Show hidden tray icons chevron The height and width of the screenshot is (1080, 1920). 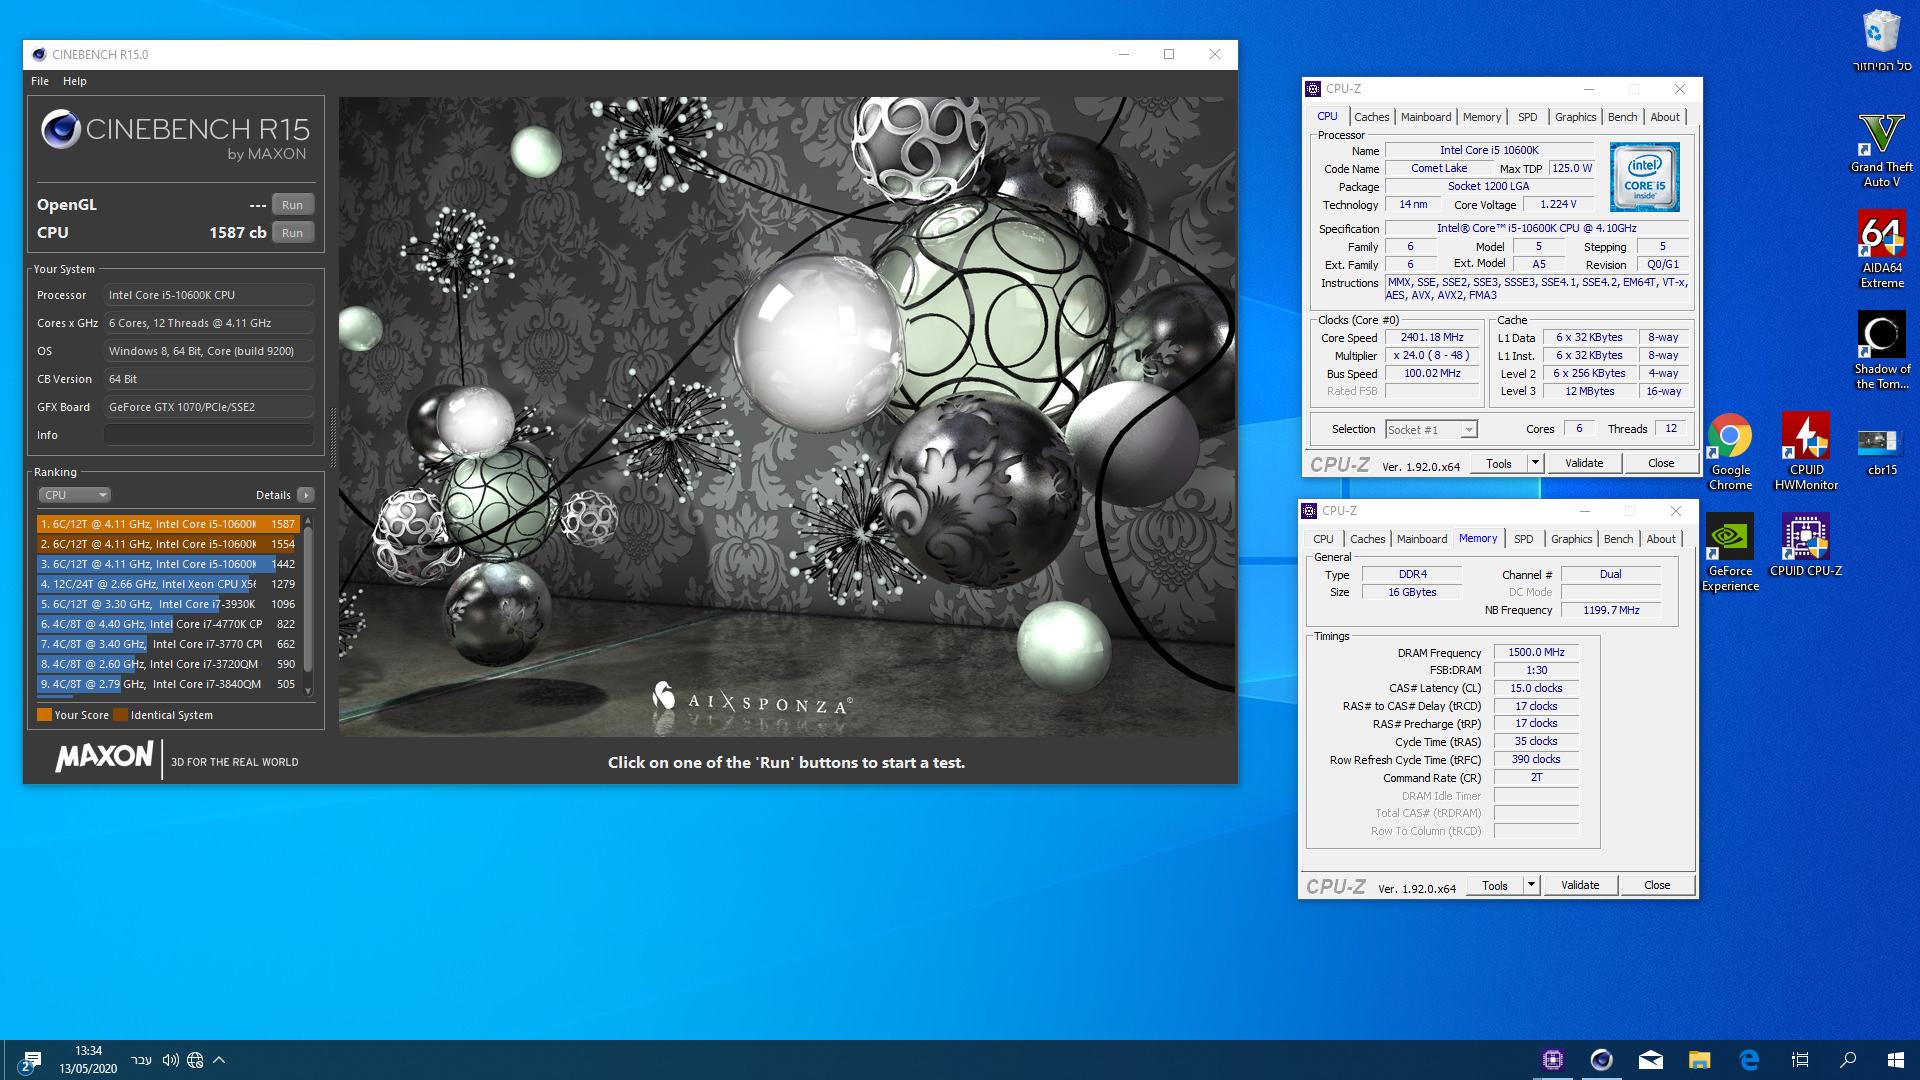pos(219,1060)
